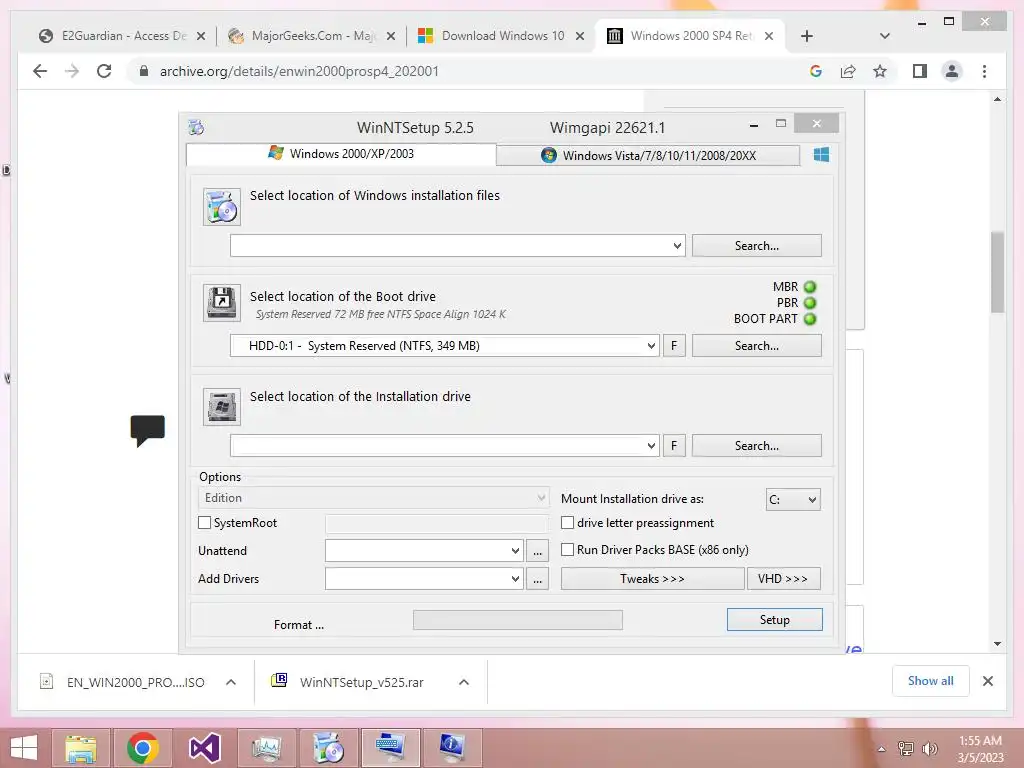Click Search for the Boot drive

(x=756, y=345)
